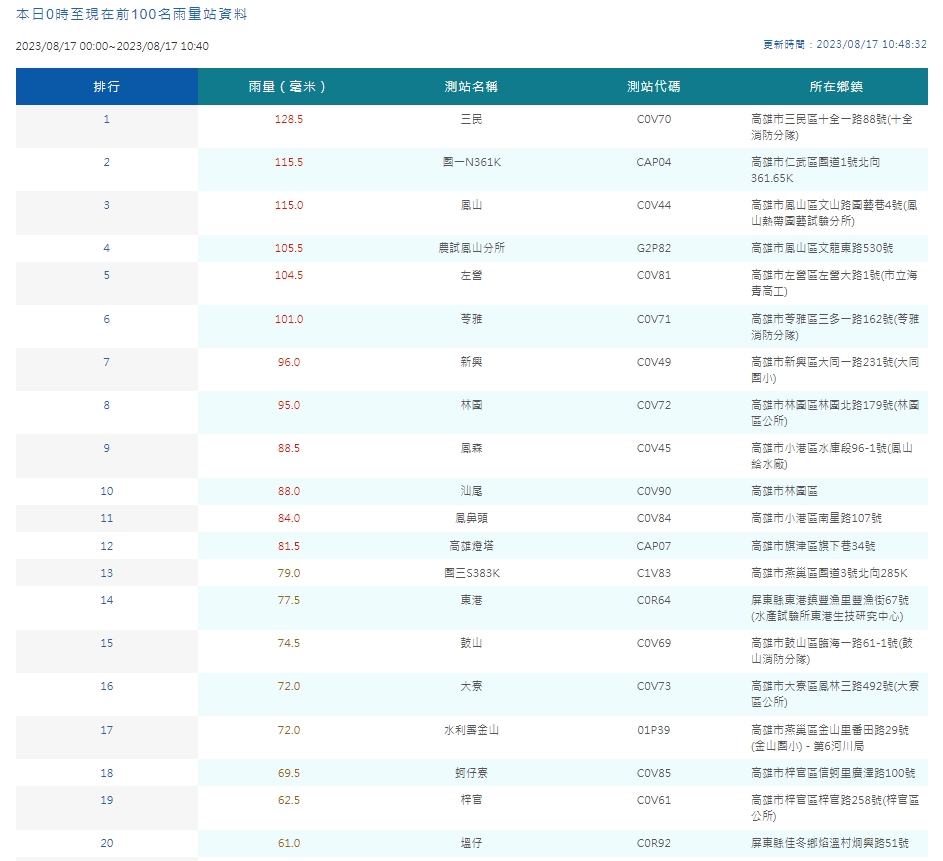Select station code C0V49
The height and width of the screenshot is (861, 943).
click(x=654, y=362)
